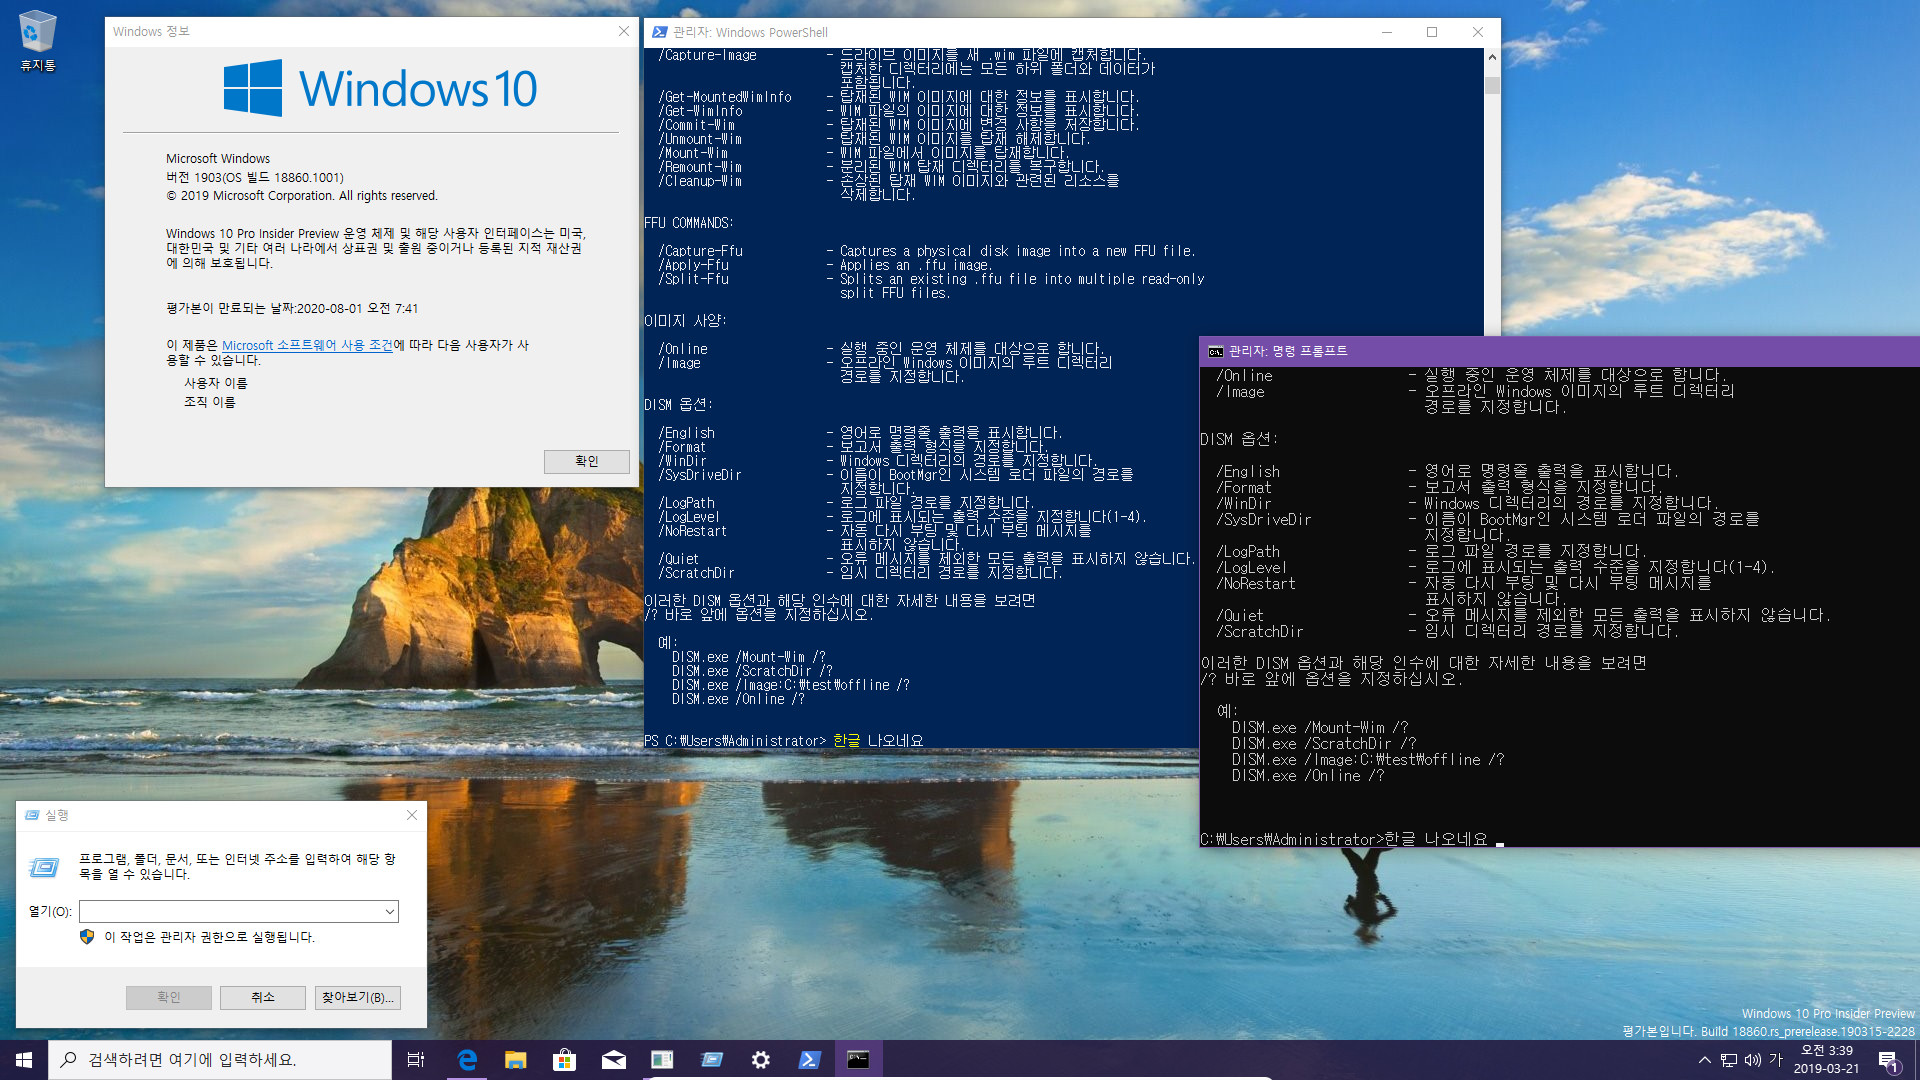Show hidden system tray icons
The width and height of the screenshot is (1920, 1080).
[1704, 1060]
